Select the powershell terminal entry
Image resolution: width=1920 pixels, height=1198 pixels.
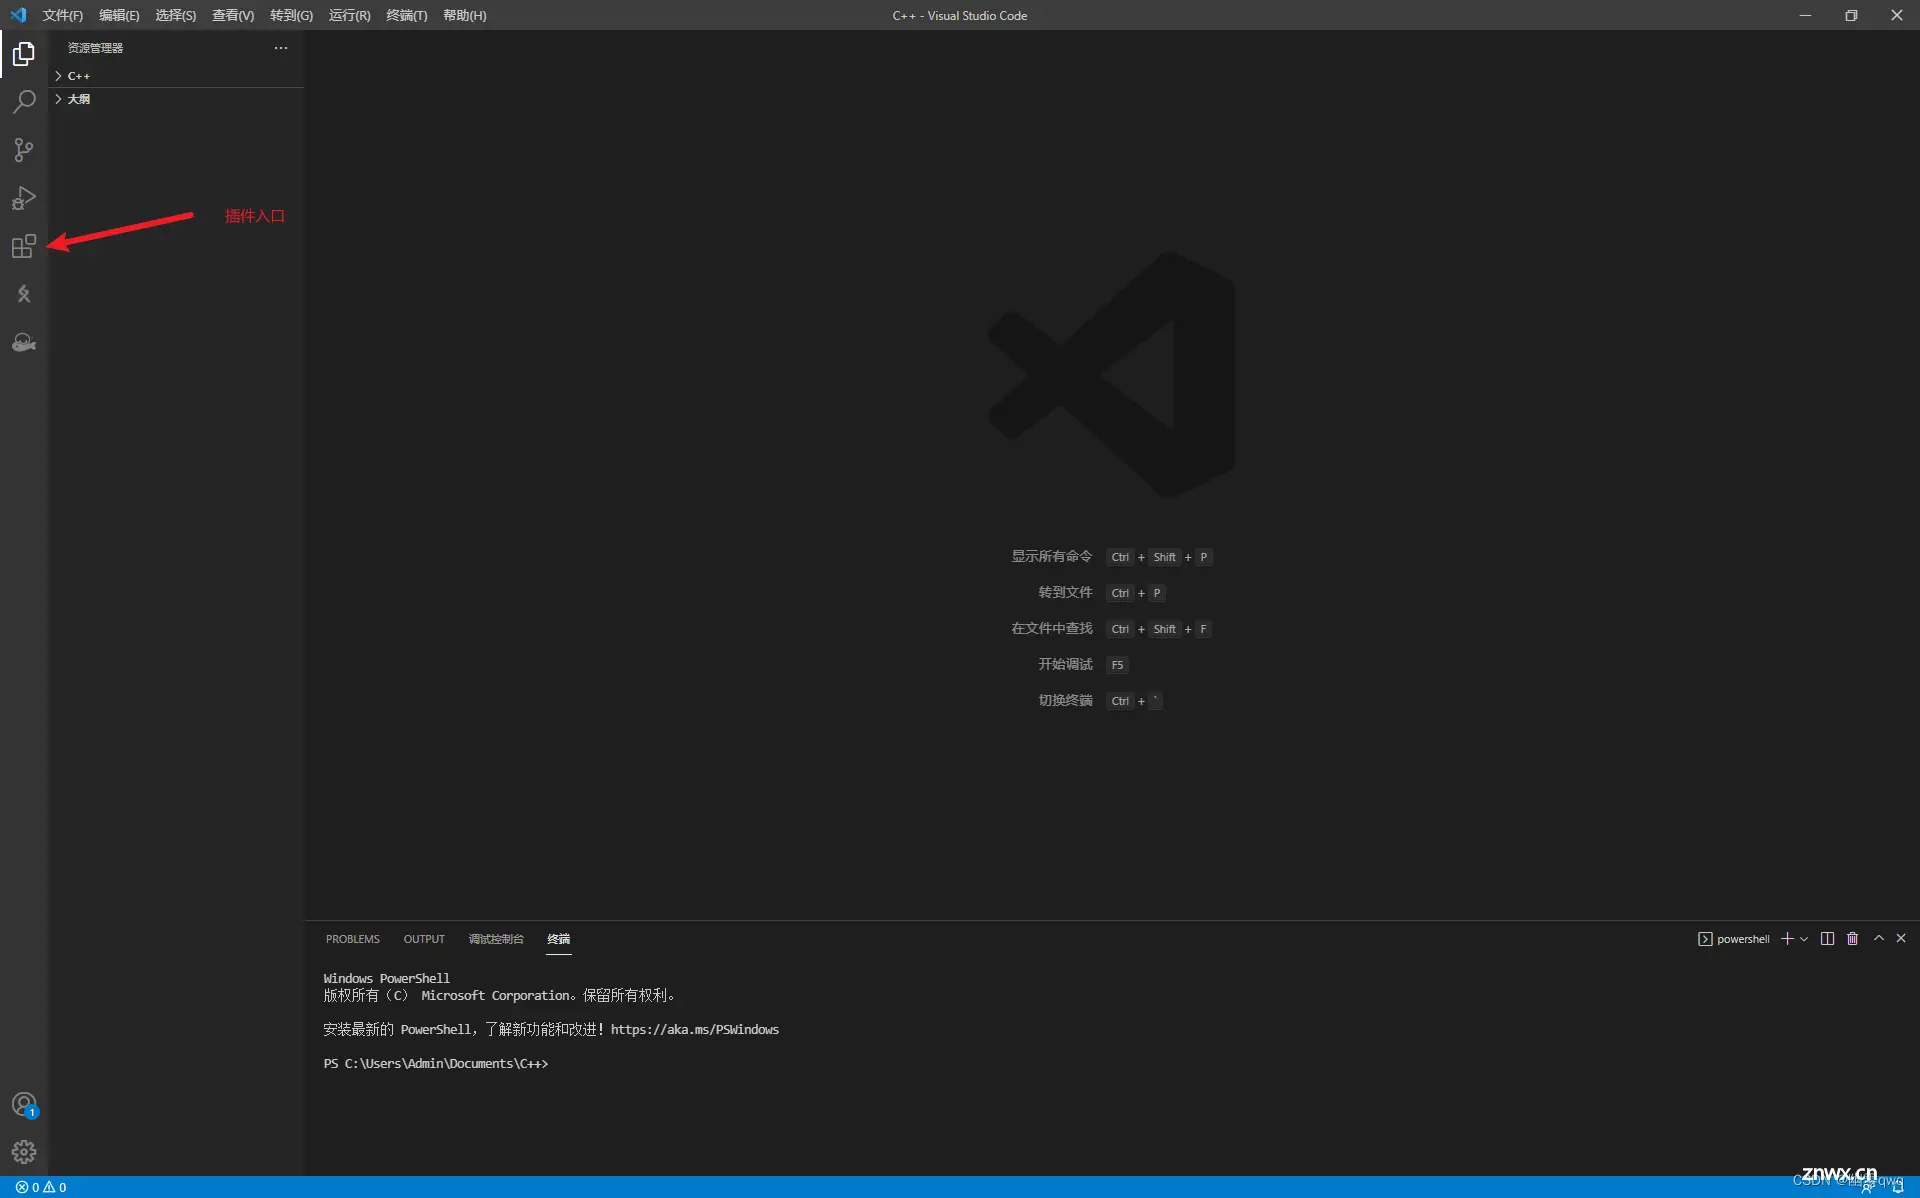pyautogui.click(x=1734, y=939)
